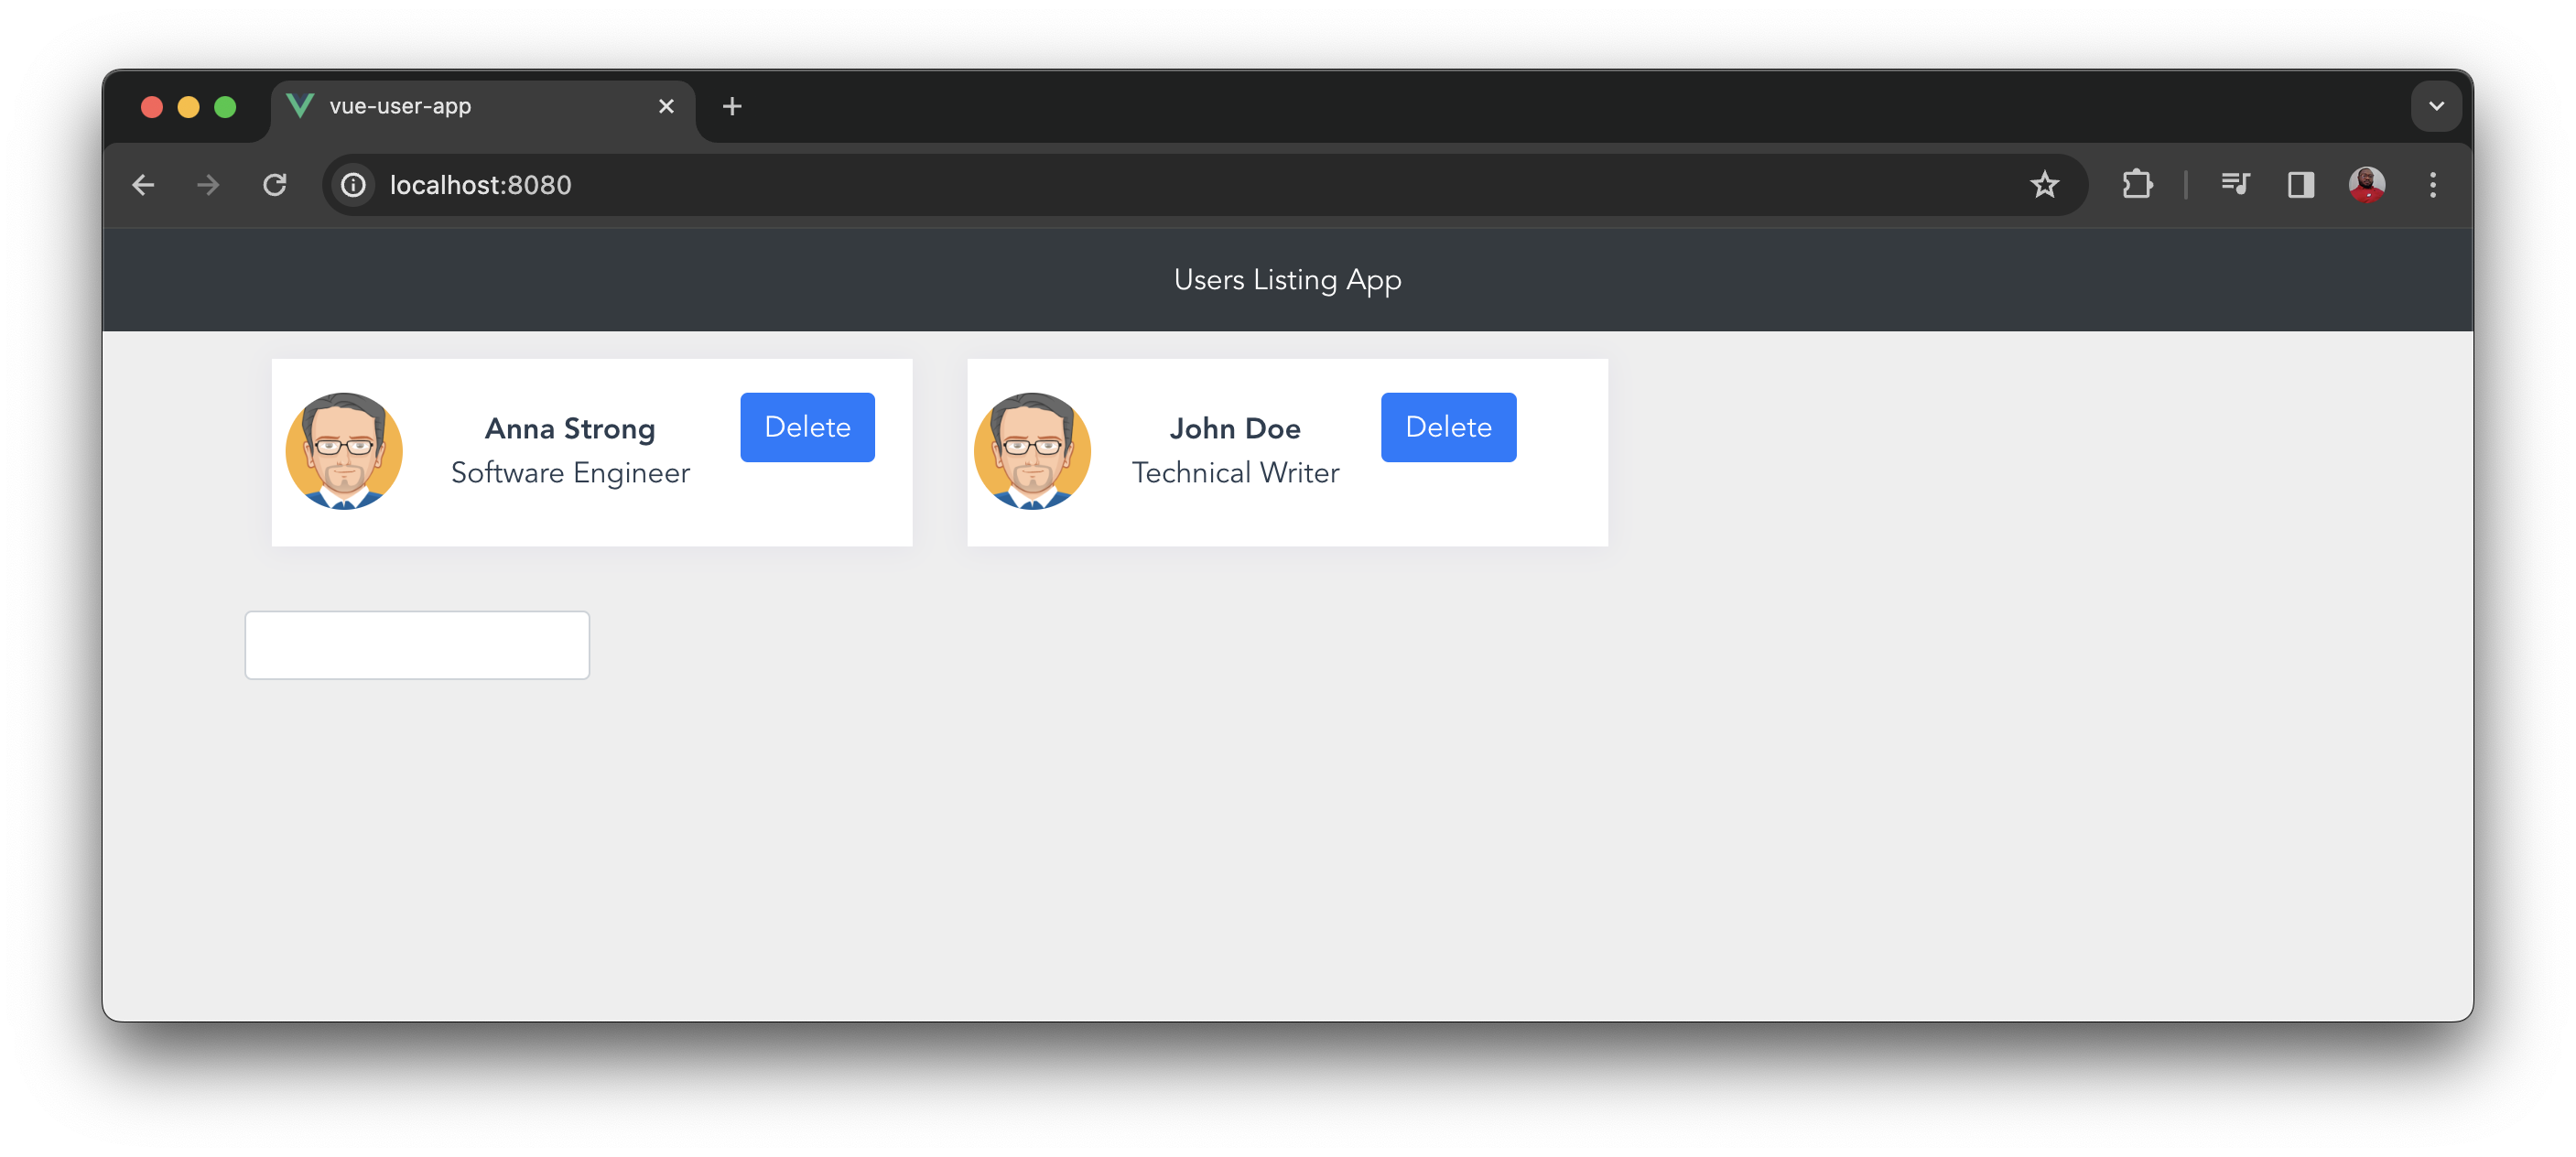Viewport: 2576px width, 1157px height.
Task: Focus the empty text input field
Action: (417, 645)
